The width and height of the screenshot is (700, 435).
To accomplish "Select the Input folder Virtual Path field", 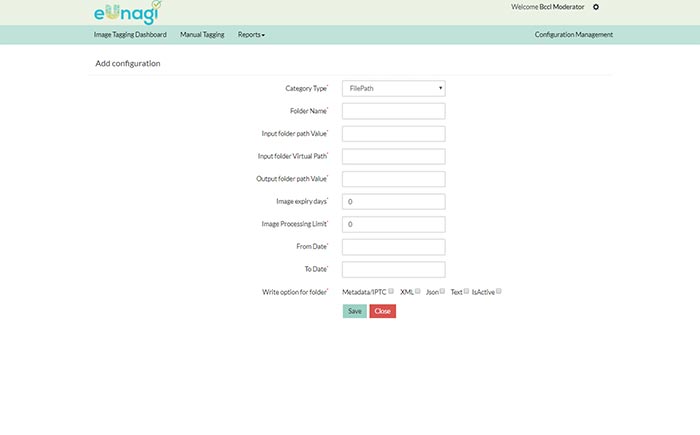I will point(393,156).
